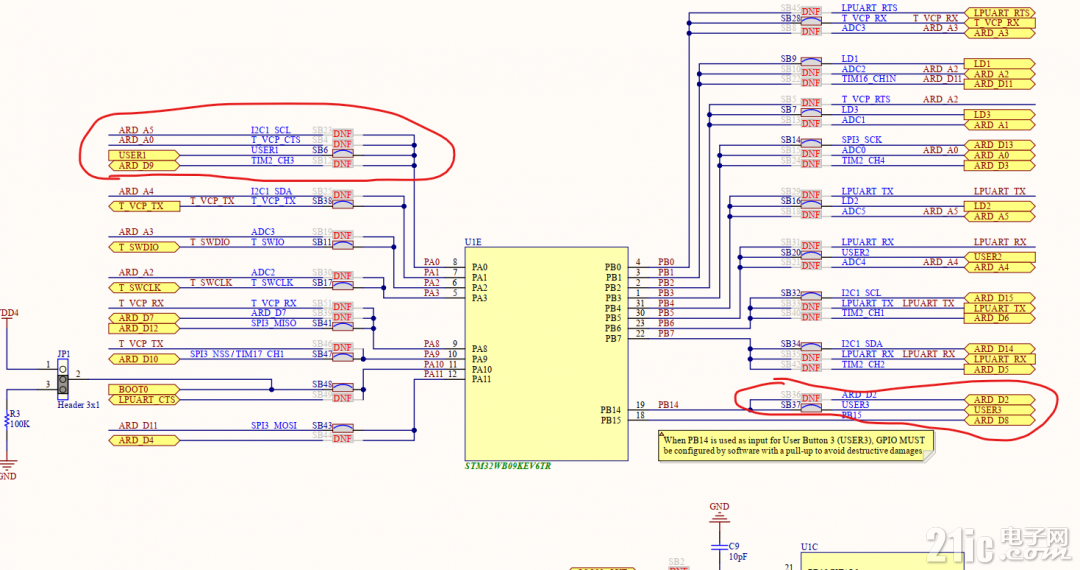Image resolution: width=1080 pixels, height=570 pixels.
Task: Select the LD2 port
Action: 1000,206
